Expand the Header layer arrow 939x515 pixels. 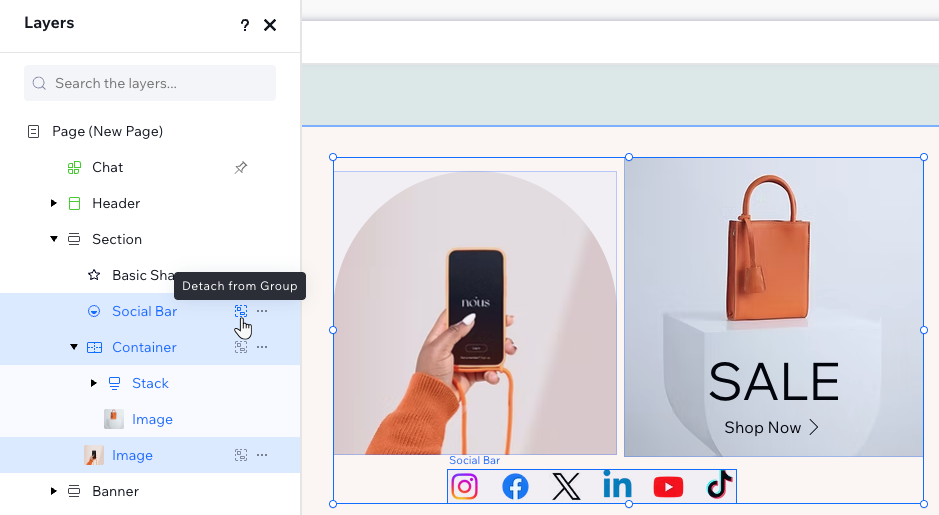[x=54, y=204]
